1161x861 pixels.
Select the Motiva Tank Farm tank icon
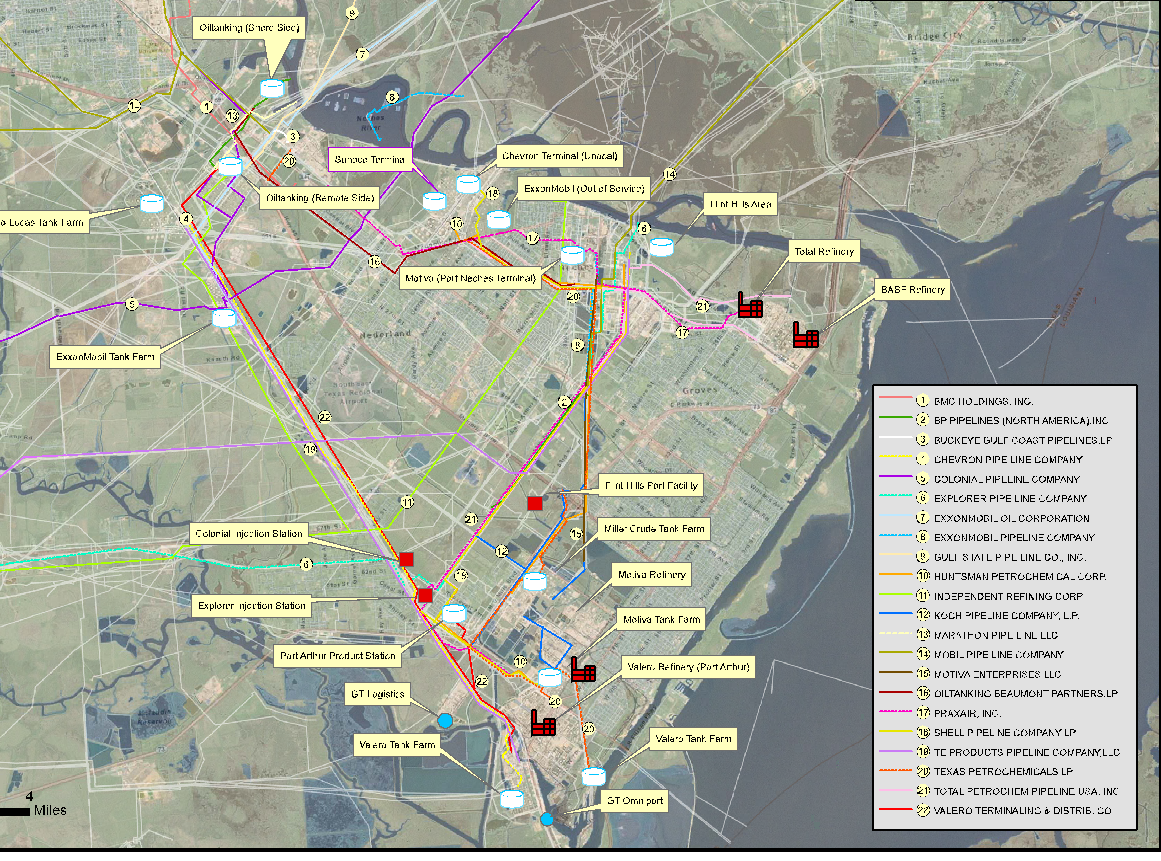(549, 677)
